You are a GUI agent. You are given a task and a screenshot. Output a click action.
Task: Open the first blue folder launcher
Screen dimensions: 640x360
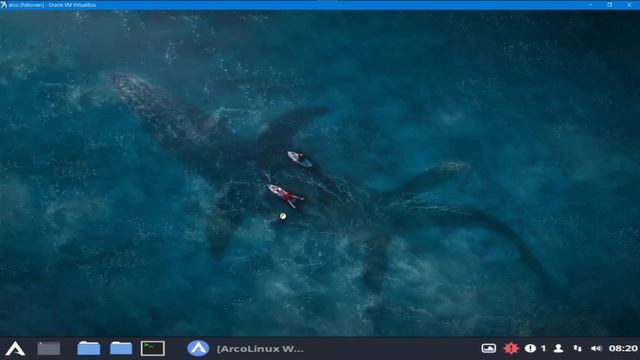click(x=89, y=349)
